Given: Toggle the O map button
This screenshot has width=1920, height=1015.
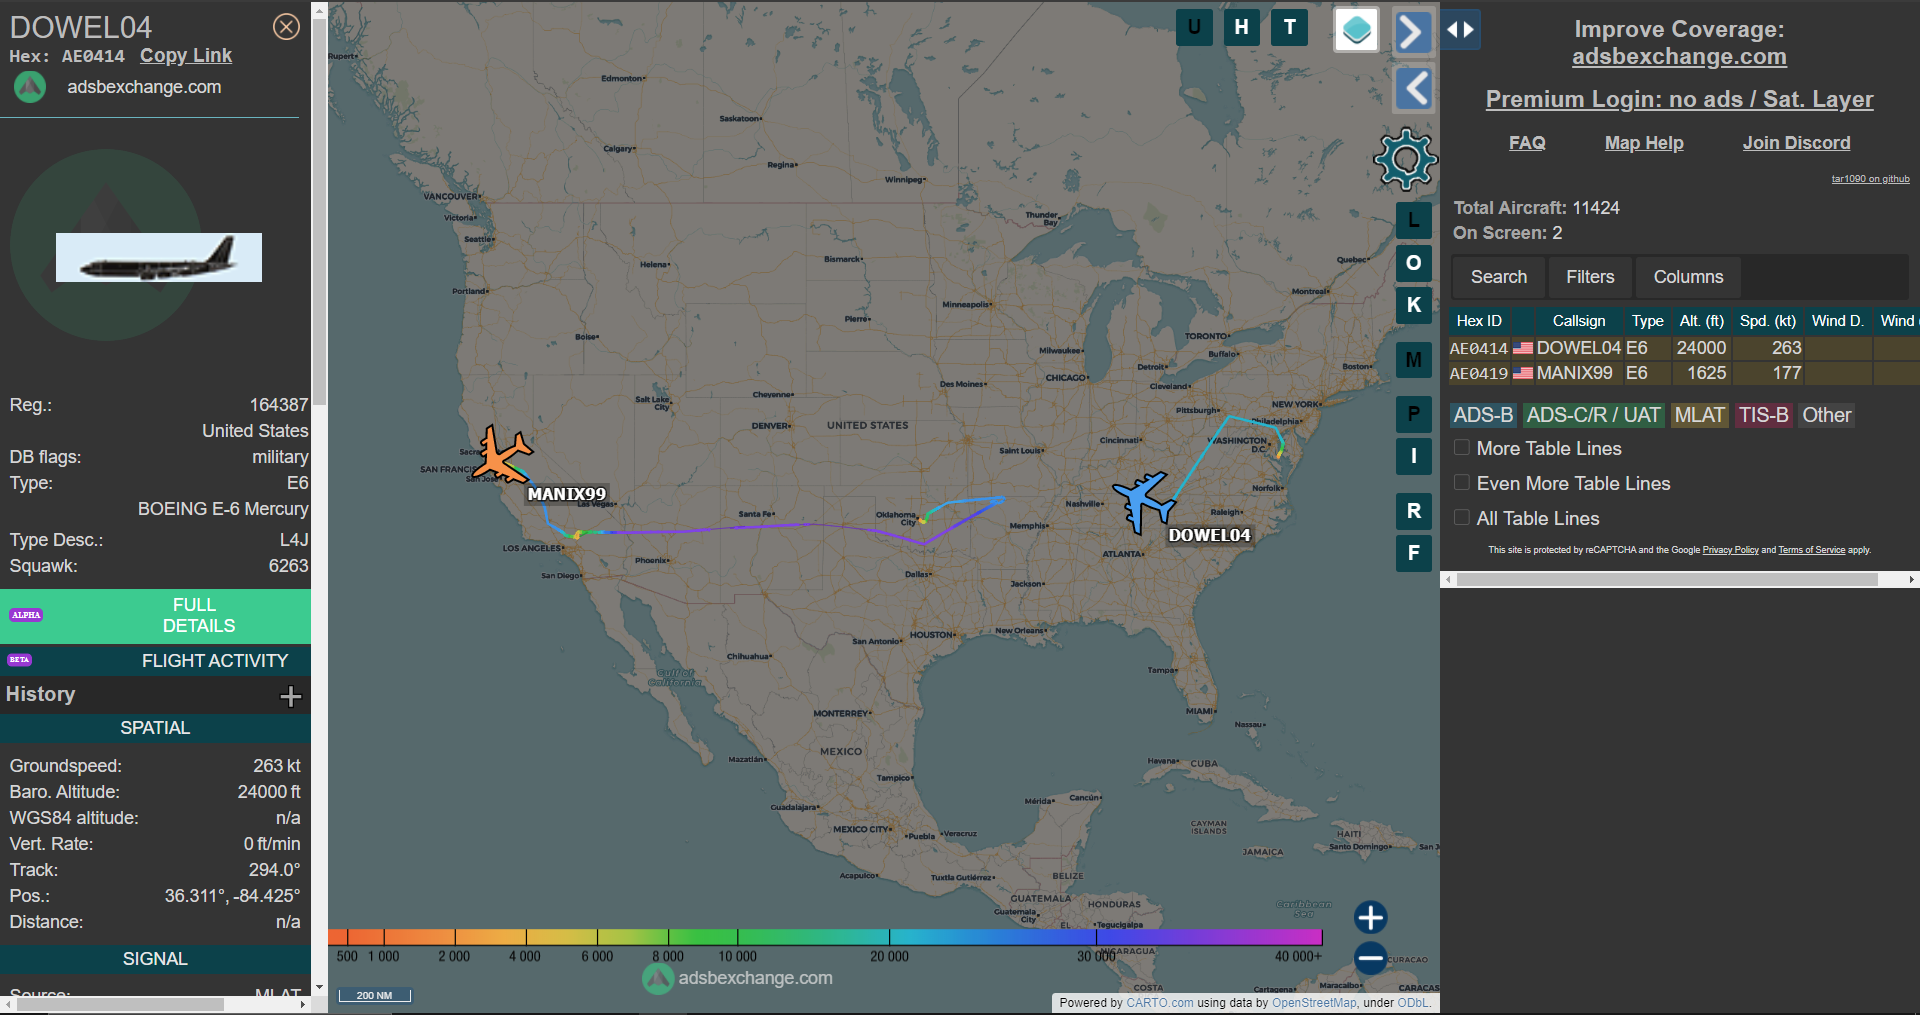Looking at the screenshot, I should [x=1414, y=263].
